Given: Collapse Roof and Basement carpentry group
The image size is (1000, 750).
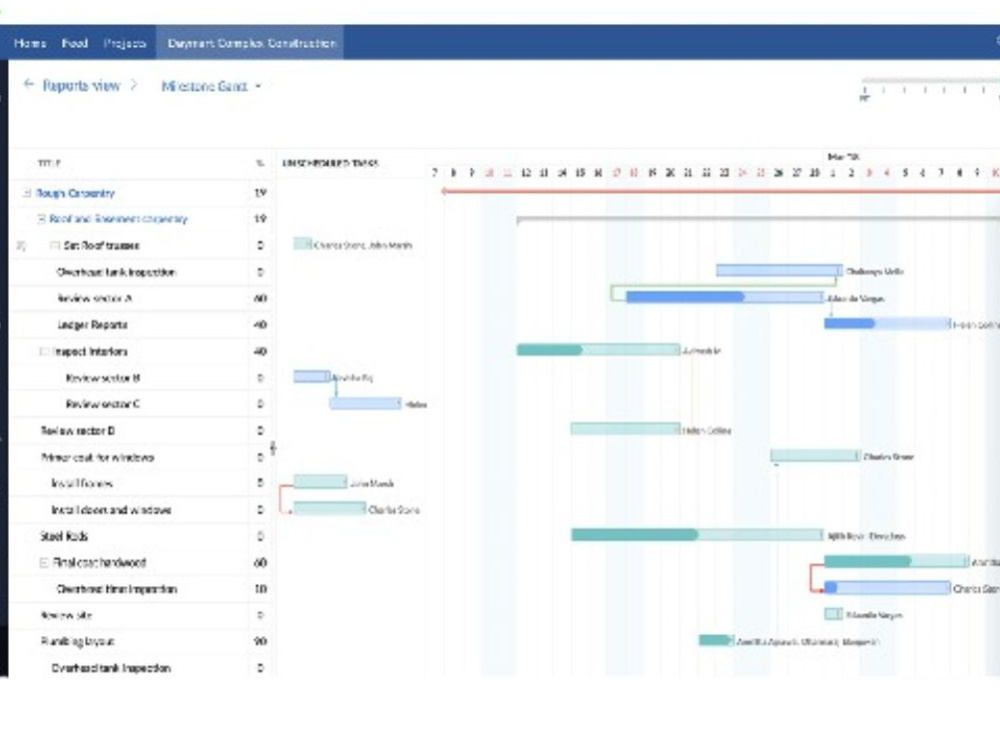Looking at the screenshot, I should [x=41, y=219].
